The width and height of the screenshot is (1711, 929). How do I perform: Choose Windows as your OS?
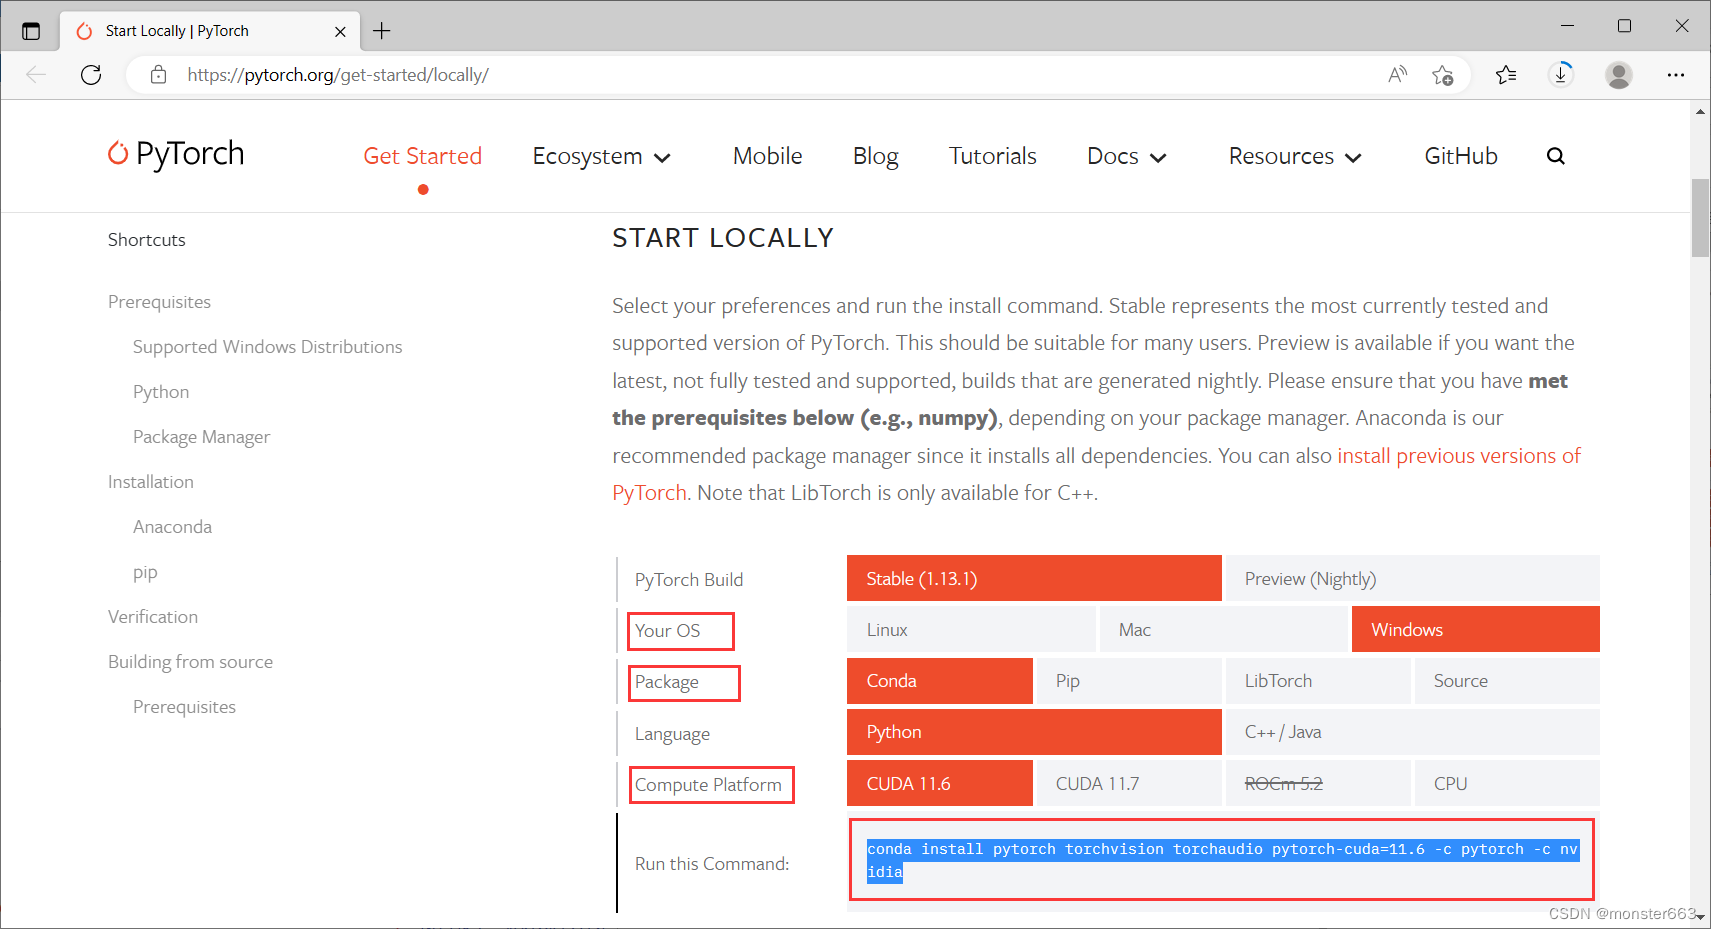1475,629
